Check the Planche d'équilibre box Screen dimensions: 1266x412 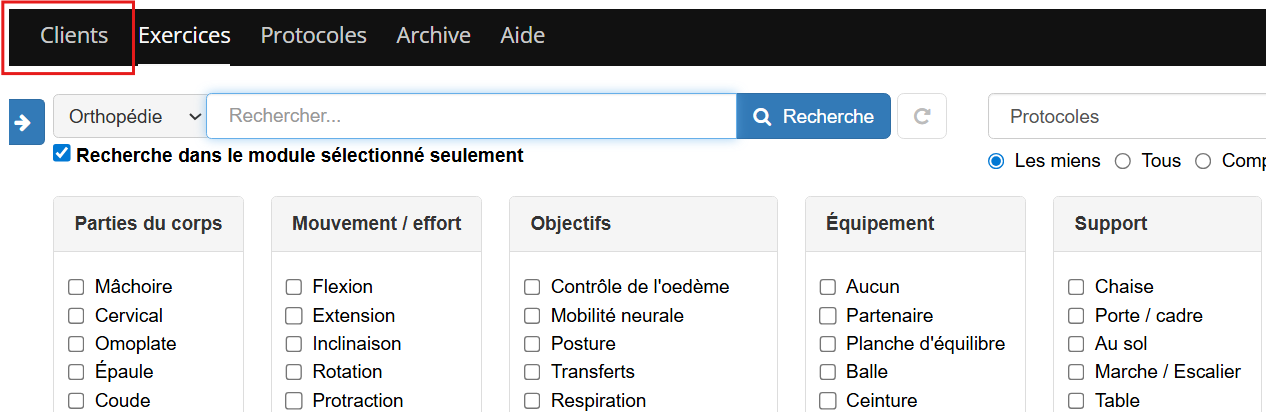[x=828, y=344]
